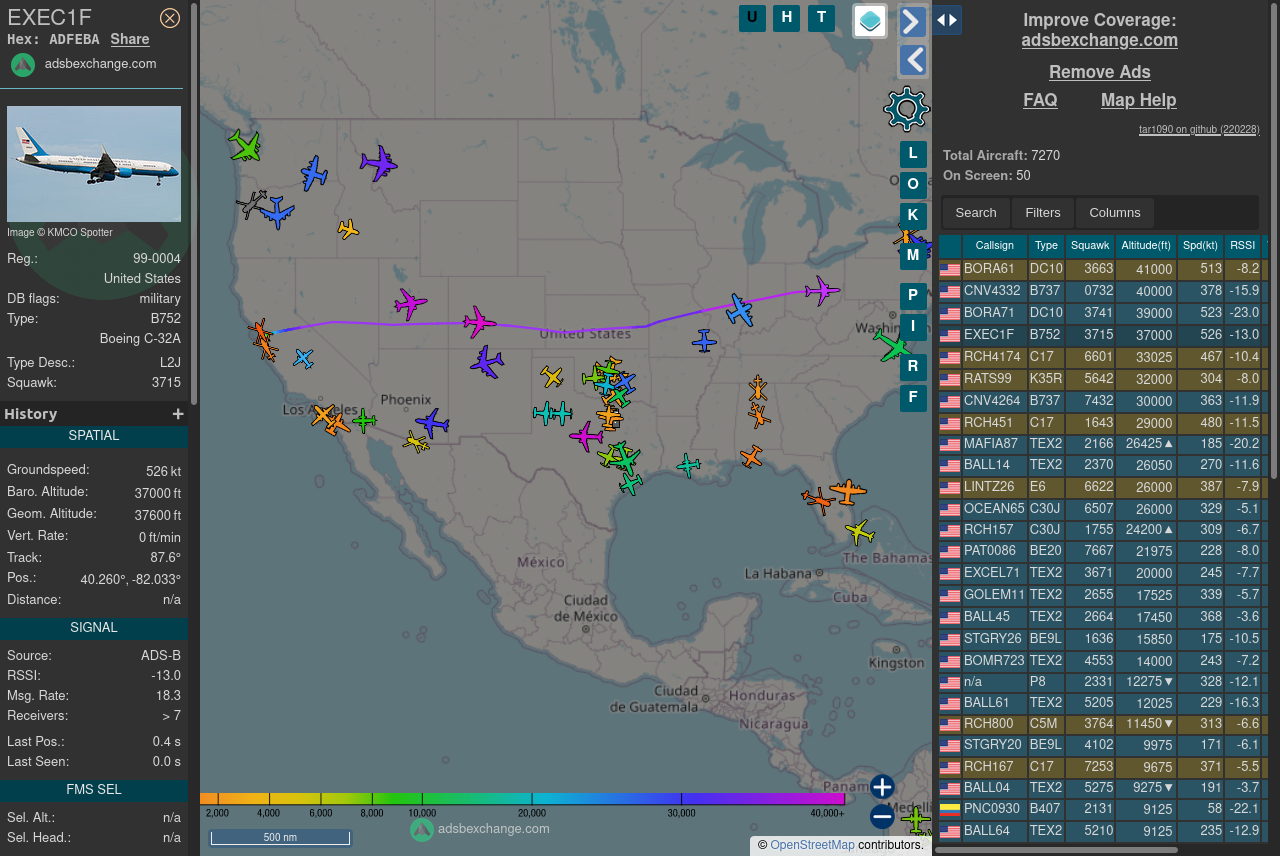Image resolution: width=1280 pixels, height=856 pixels.
Task: Click the yellow plane icon near The Bahamas
Action: pos(859,531)
